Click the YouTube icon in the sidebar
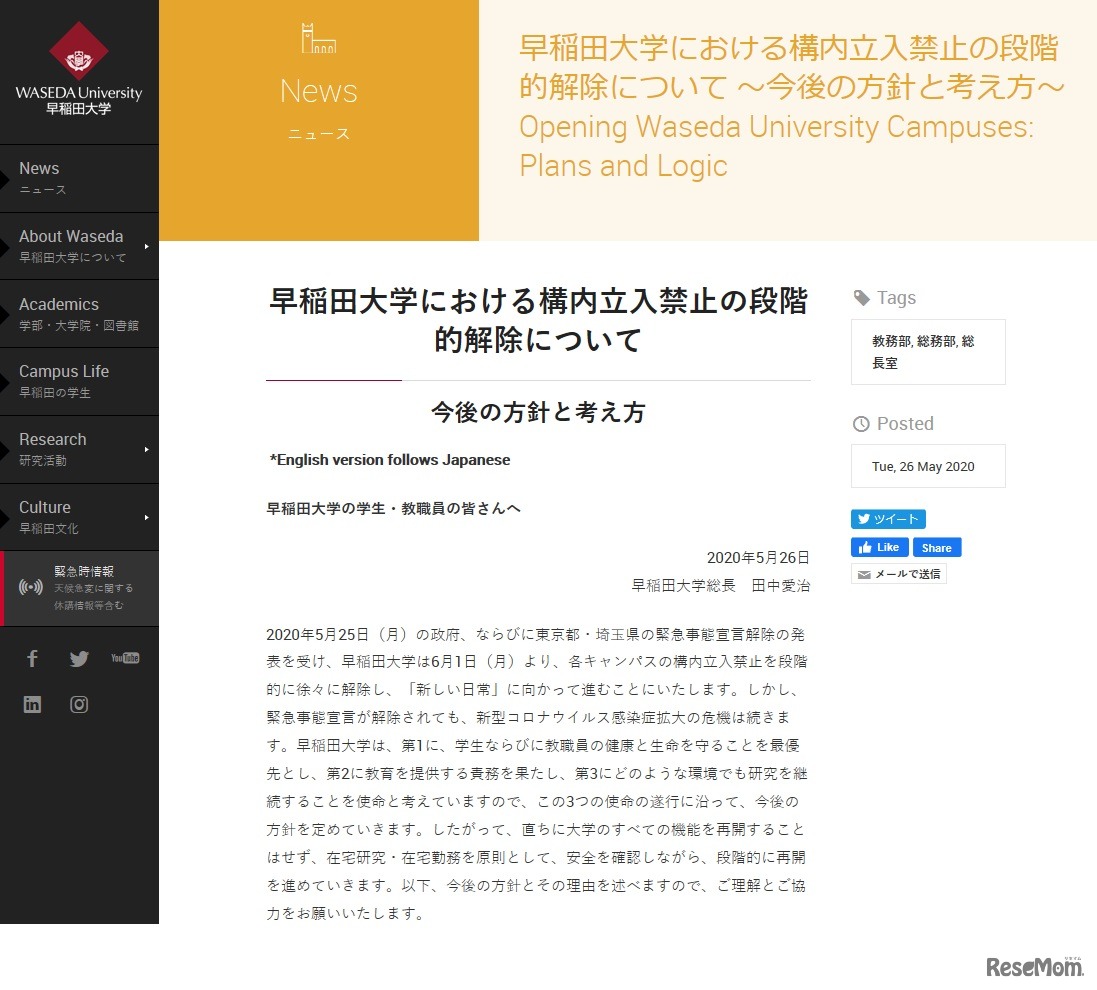The width and height of the screenshot is (1097, 990). [125, 658]
